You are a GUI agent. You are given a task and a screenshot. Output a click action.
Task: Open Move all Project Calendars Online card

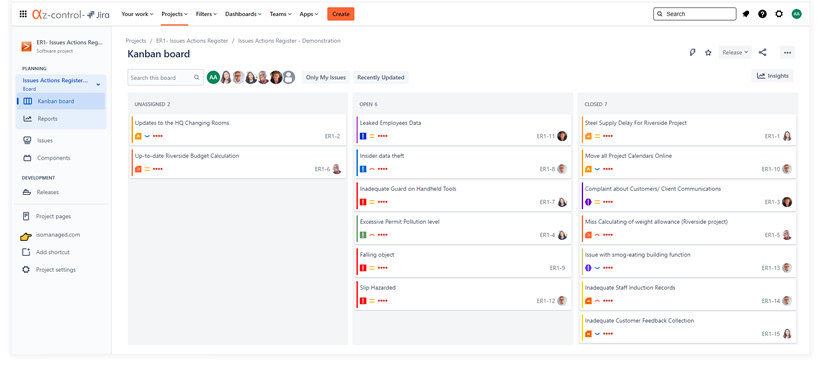point(688,163)
